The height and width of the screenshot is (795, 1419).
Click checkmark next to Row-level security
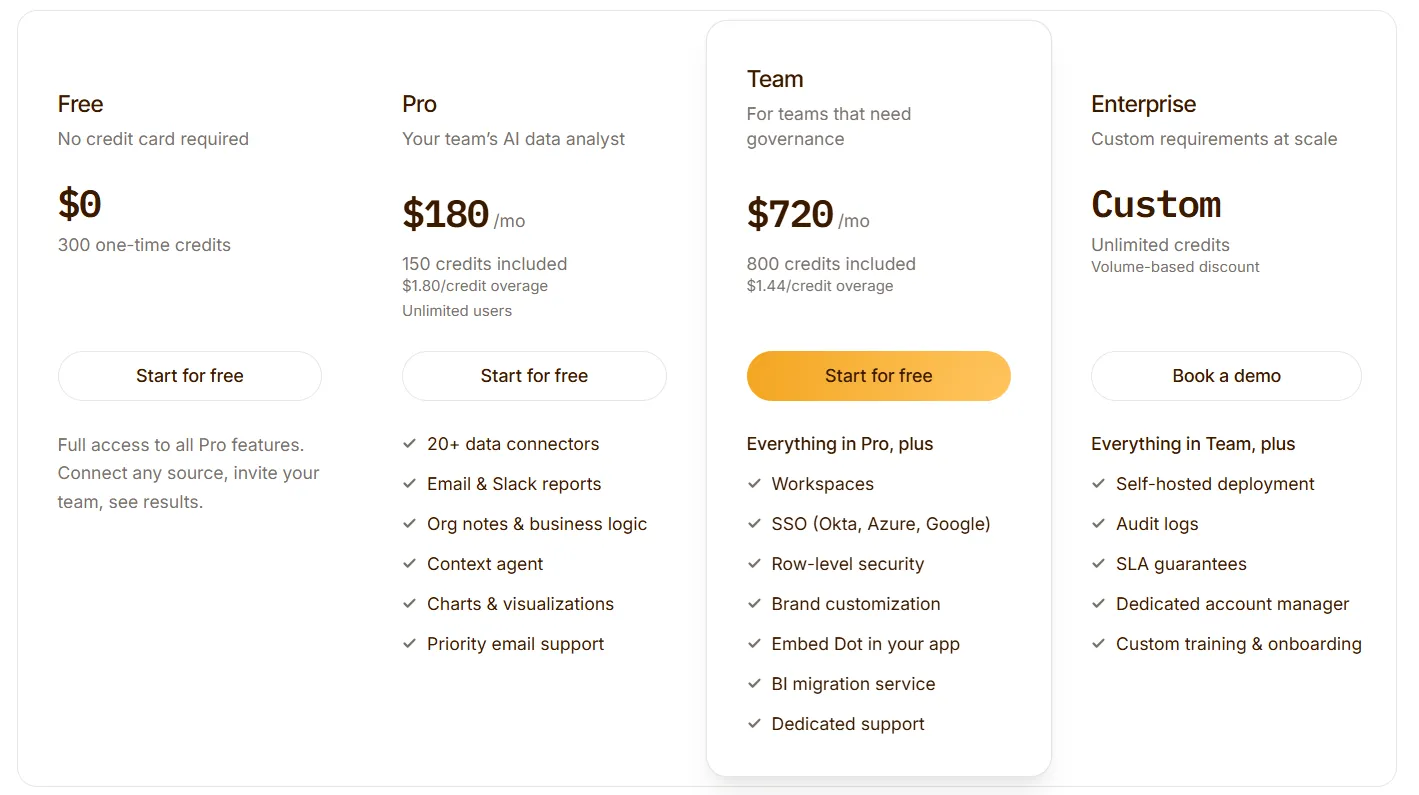click(754, 563)
